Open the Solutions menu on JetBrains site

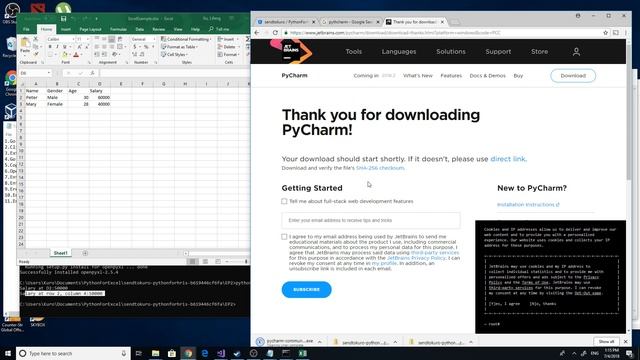pos(451,51)
